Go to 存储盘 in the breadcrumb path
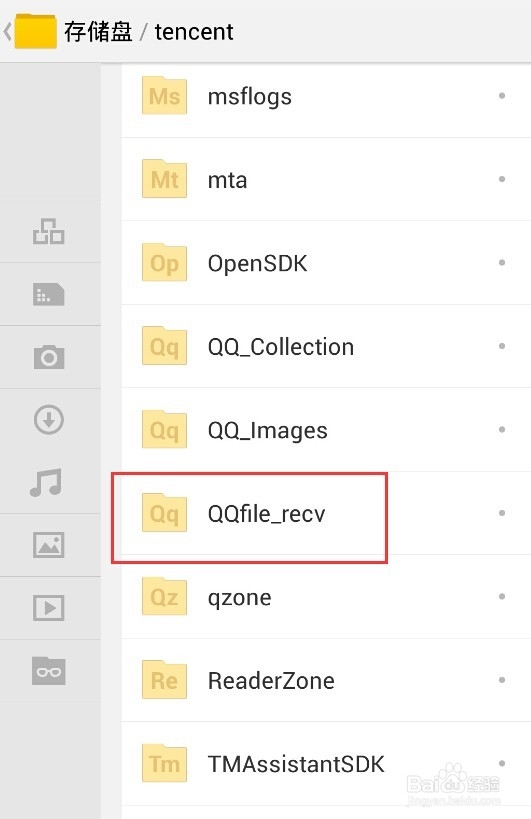 (98, 32)
